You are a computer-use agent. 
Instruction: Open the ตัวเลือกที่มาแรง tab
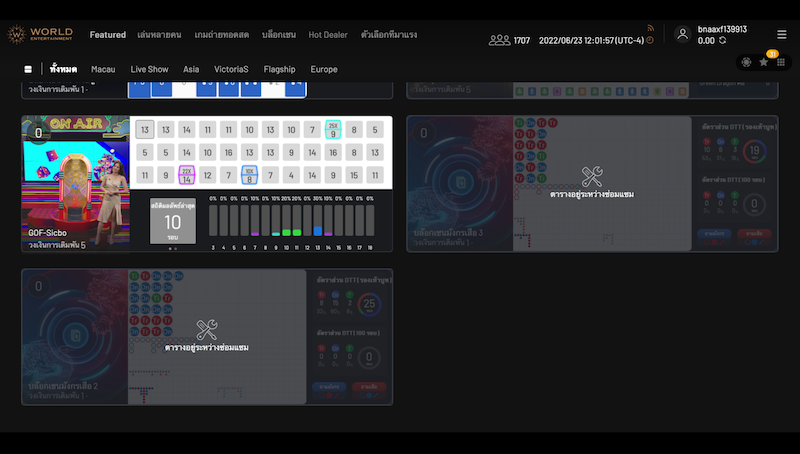click(x=389, y=35)
